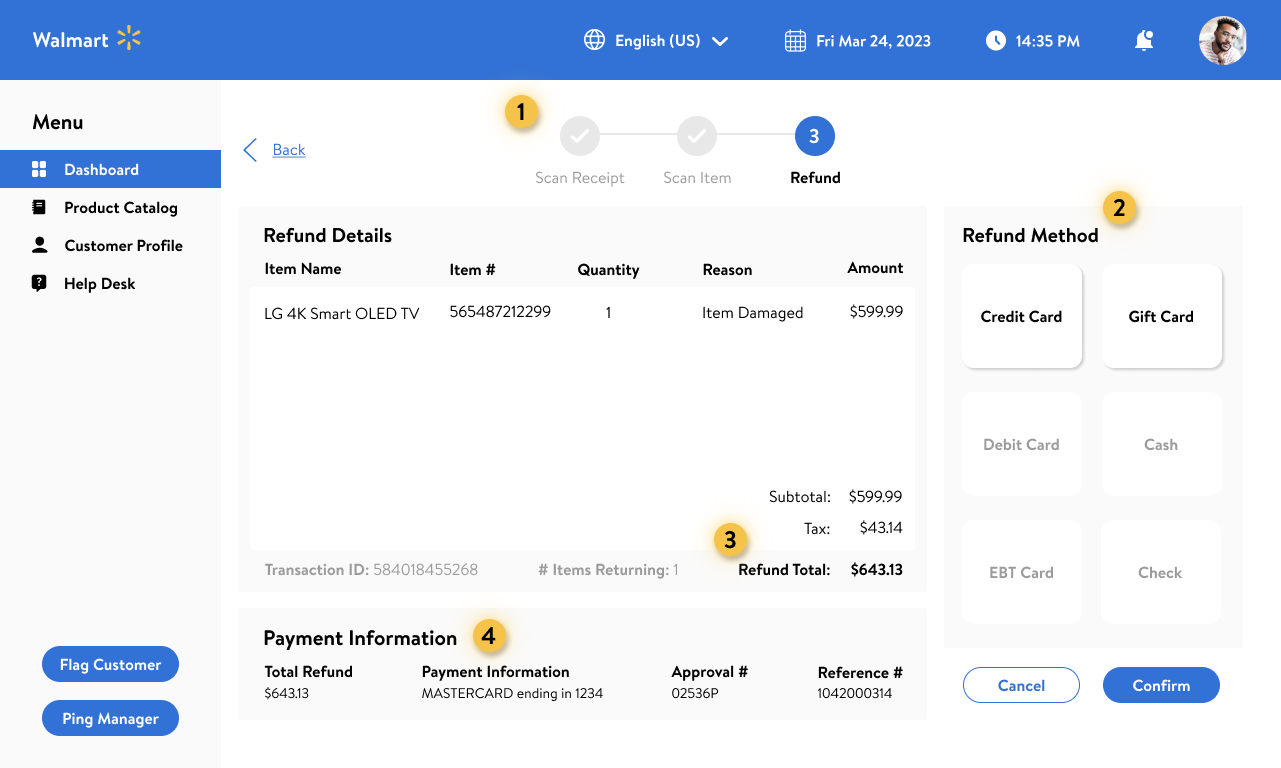This screenshot has height=768, width=1281.
Task: Click the item amount $599.99 in the table row
Action: click(x=876, y=311)
